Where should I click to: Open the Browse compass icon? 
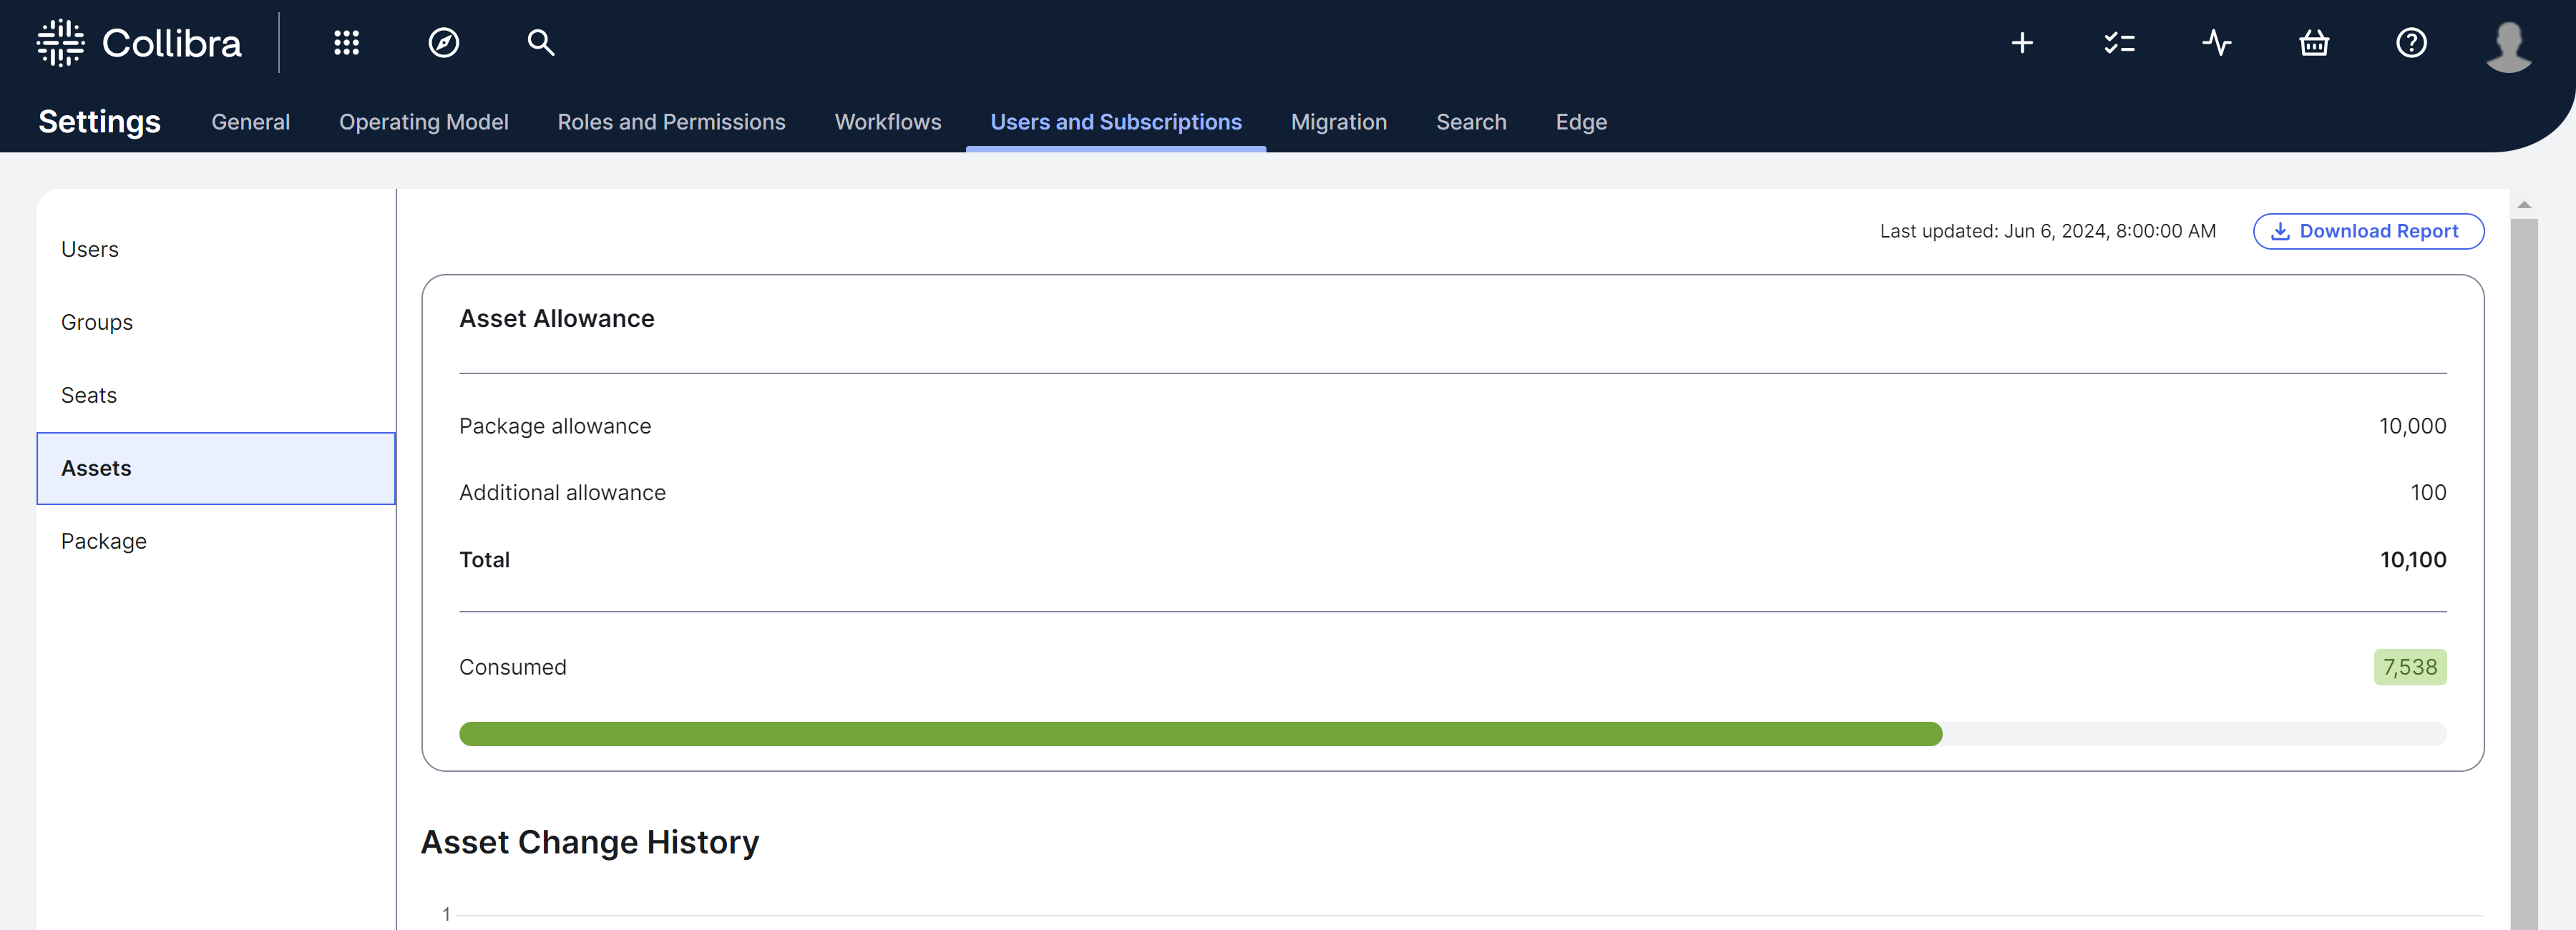tap(443, 43)
